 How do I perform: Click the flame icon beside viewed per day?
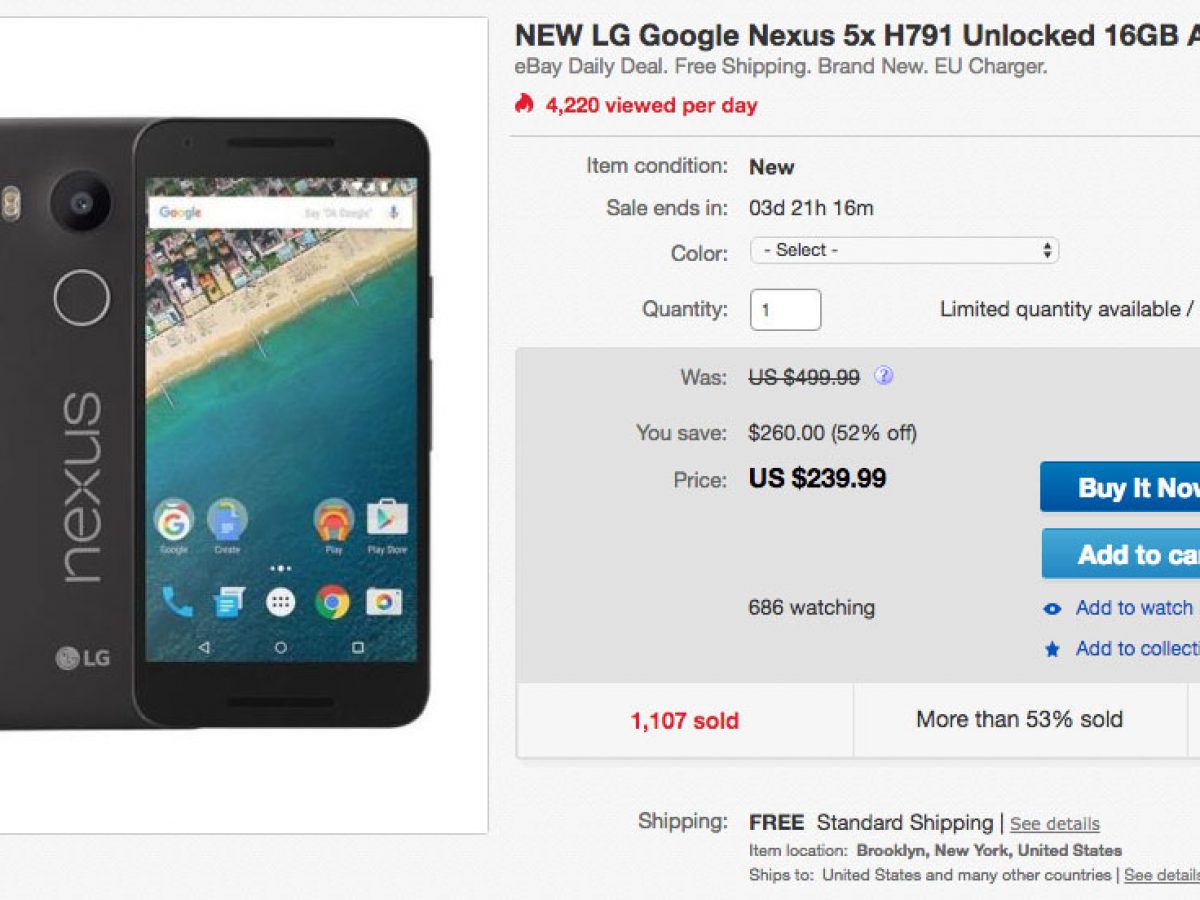tap(524, 104)
